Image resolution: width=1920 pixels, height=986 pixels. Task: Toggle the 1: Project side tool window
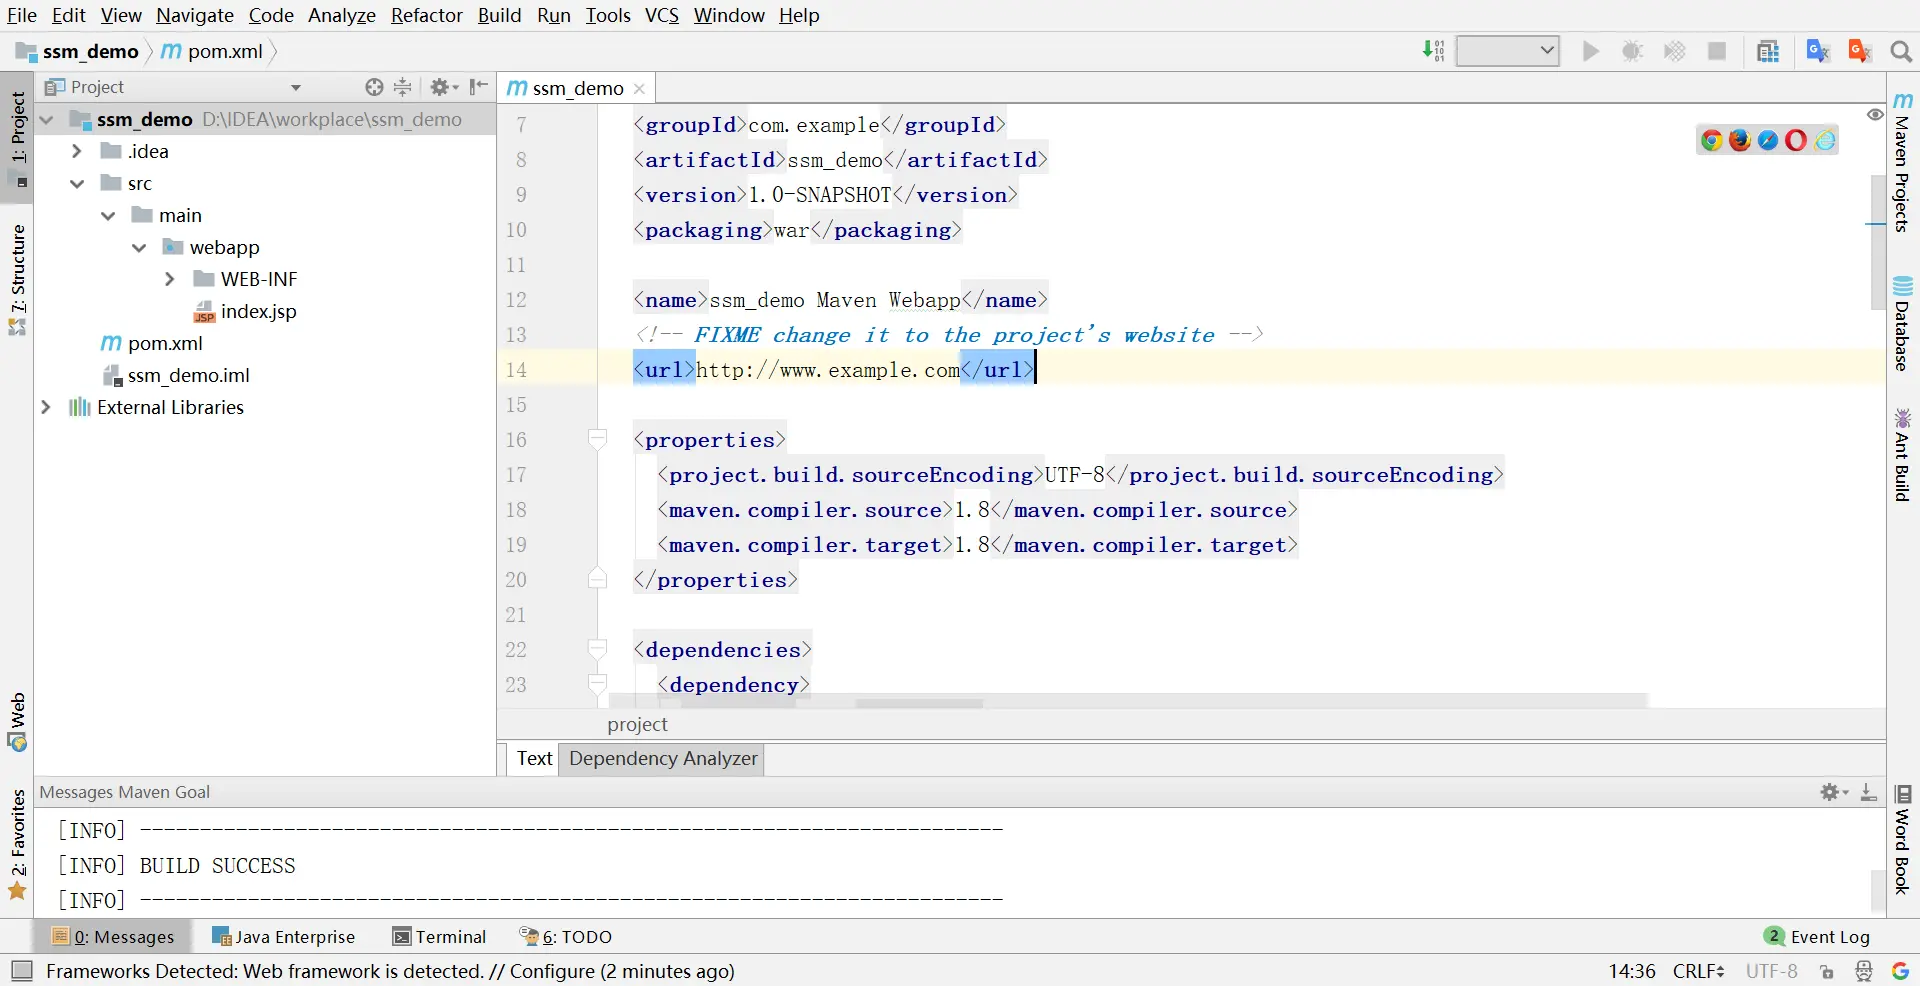tap(17, 137)
